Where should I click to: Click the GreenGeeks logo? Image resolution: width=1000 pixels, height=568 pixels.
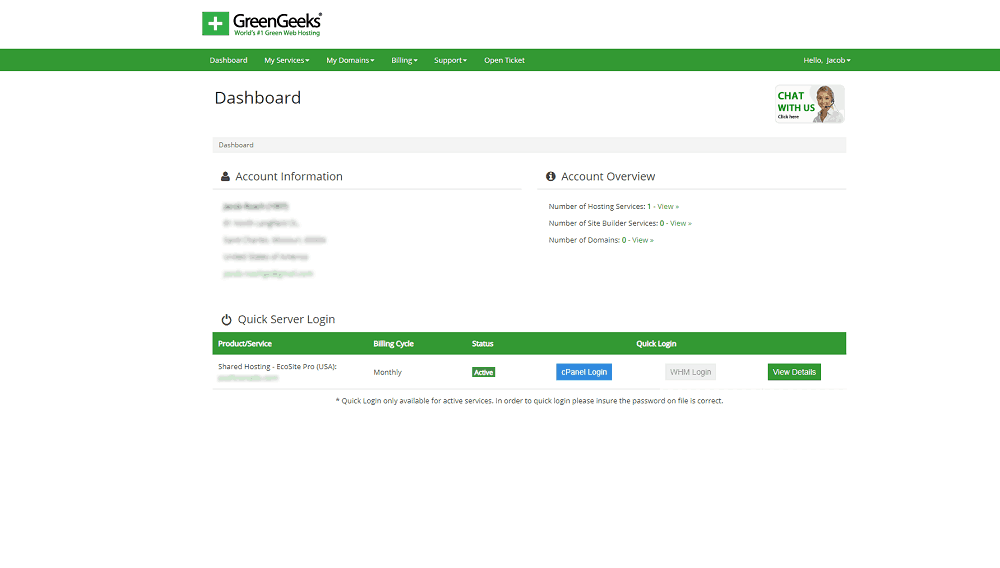click(261, 24)
